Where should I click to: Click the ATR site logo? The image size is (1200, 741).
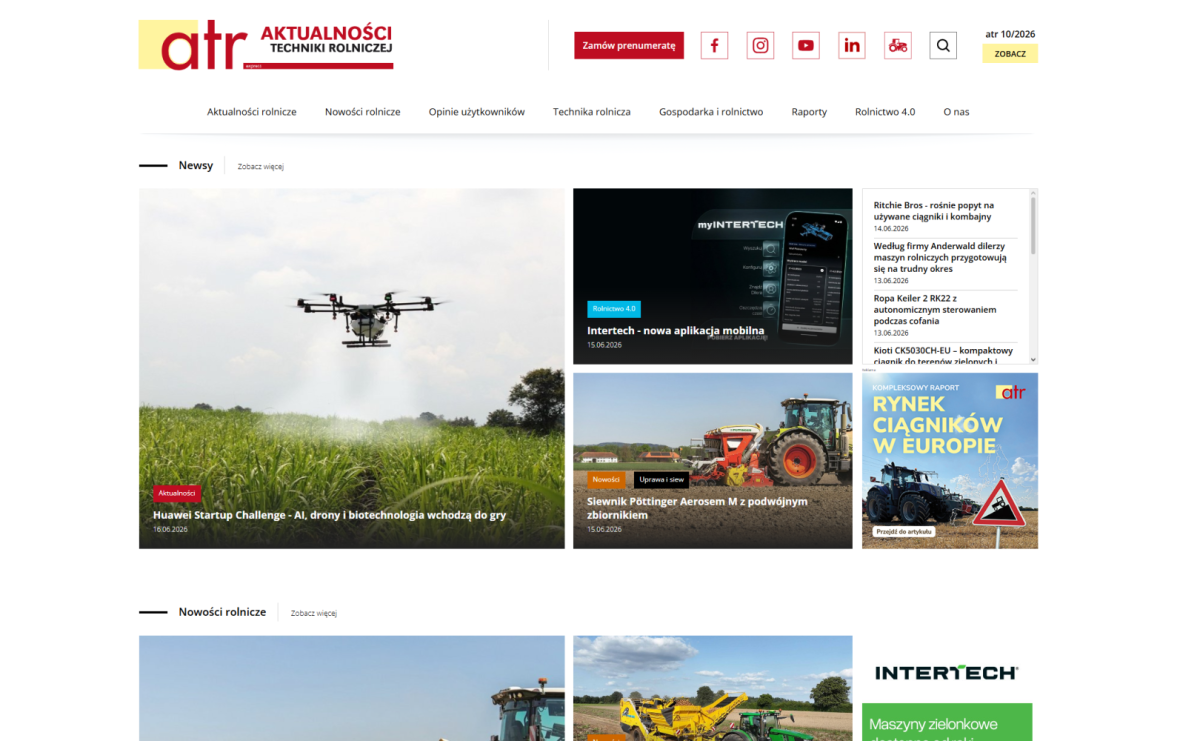click(266, 46)
